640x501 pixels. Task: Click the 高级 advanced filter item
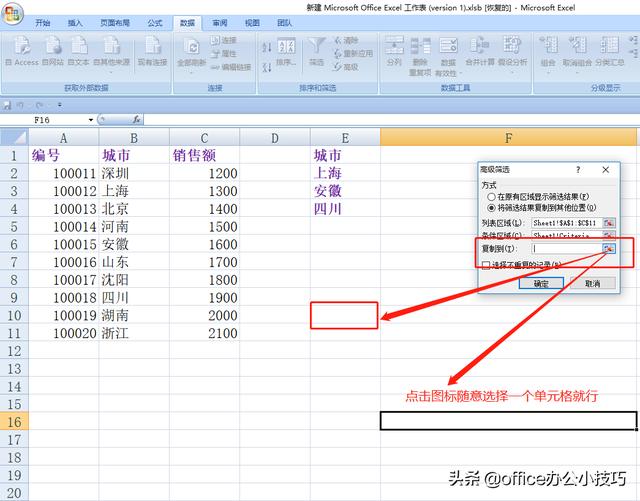point(346,67)
